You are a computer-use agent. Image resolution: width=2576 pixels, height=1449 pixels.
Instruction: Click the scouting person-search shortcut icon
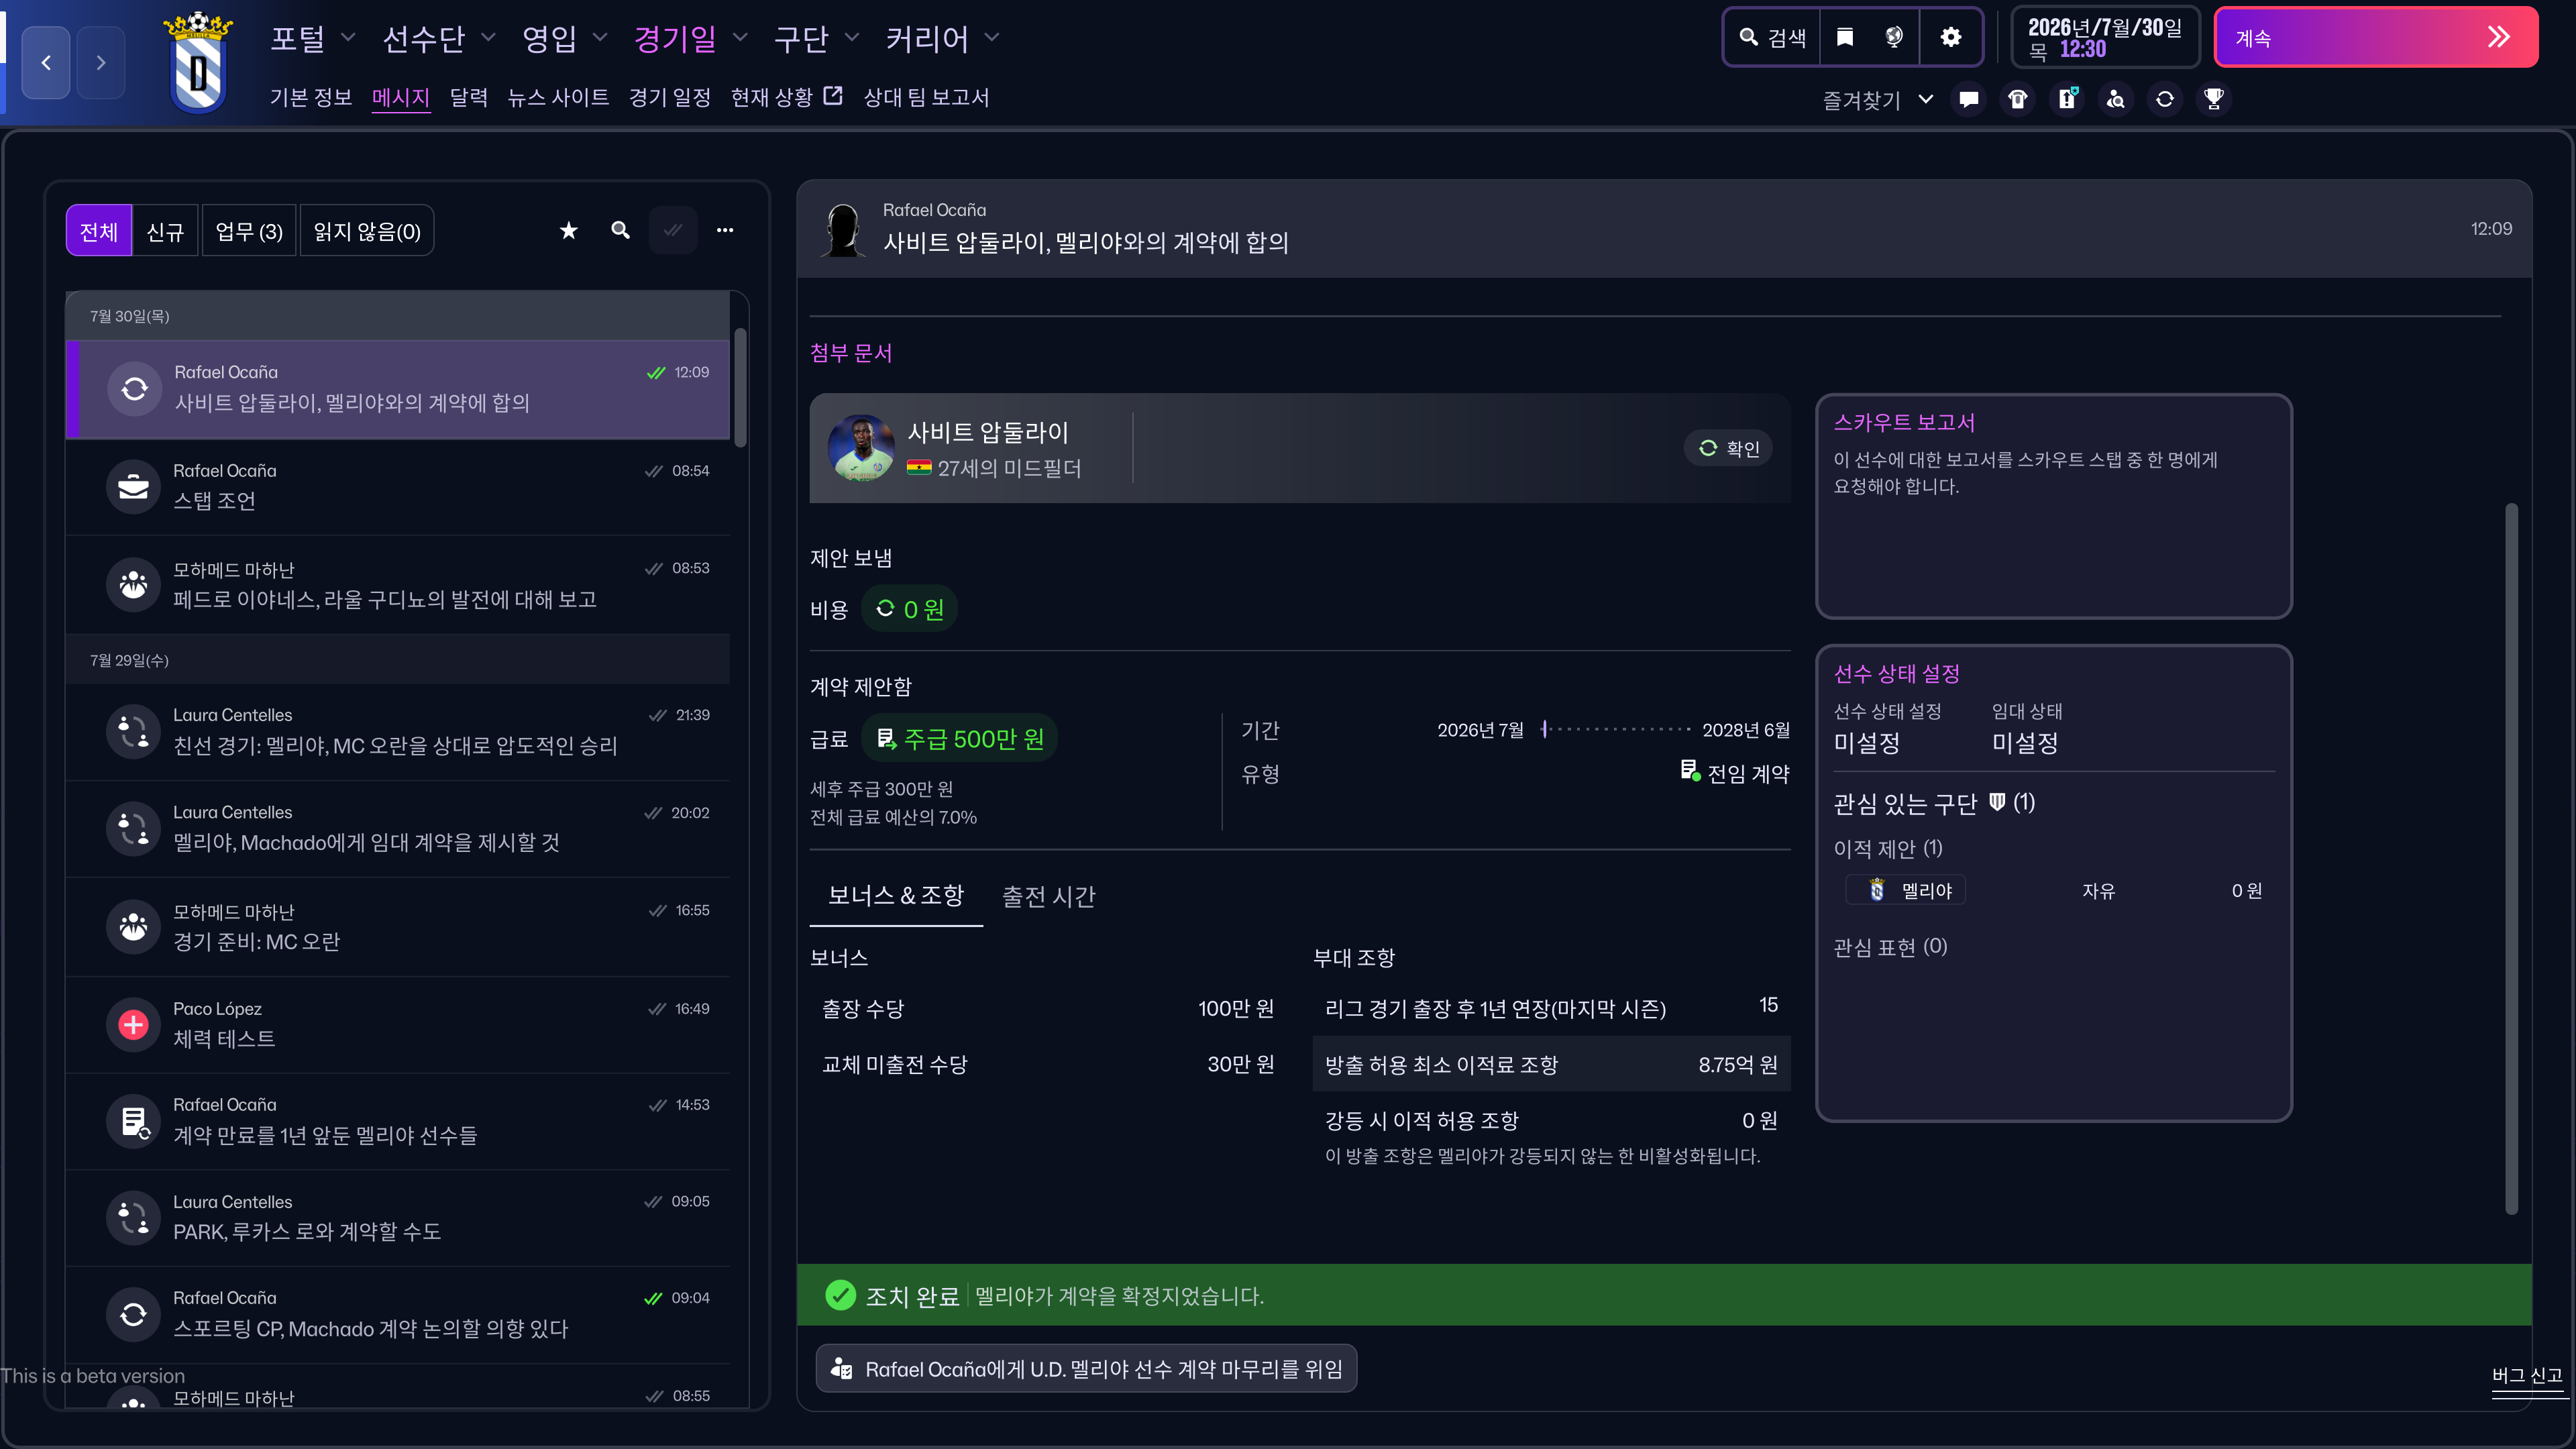click(x=2115, y=99)
